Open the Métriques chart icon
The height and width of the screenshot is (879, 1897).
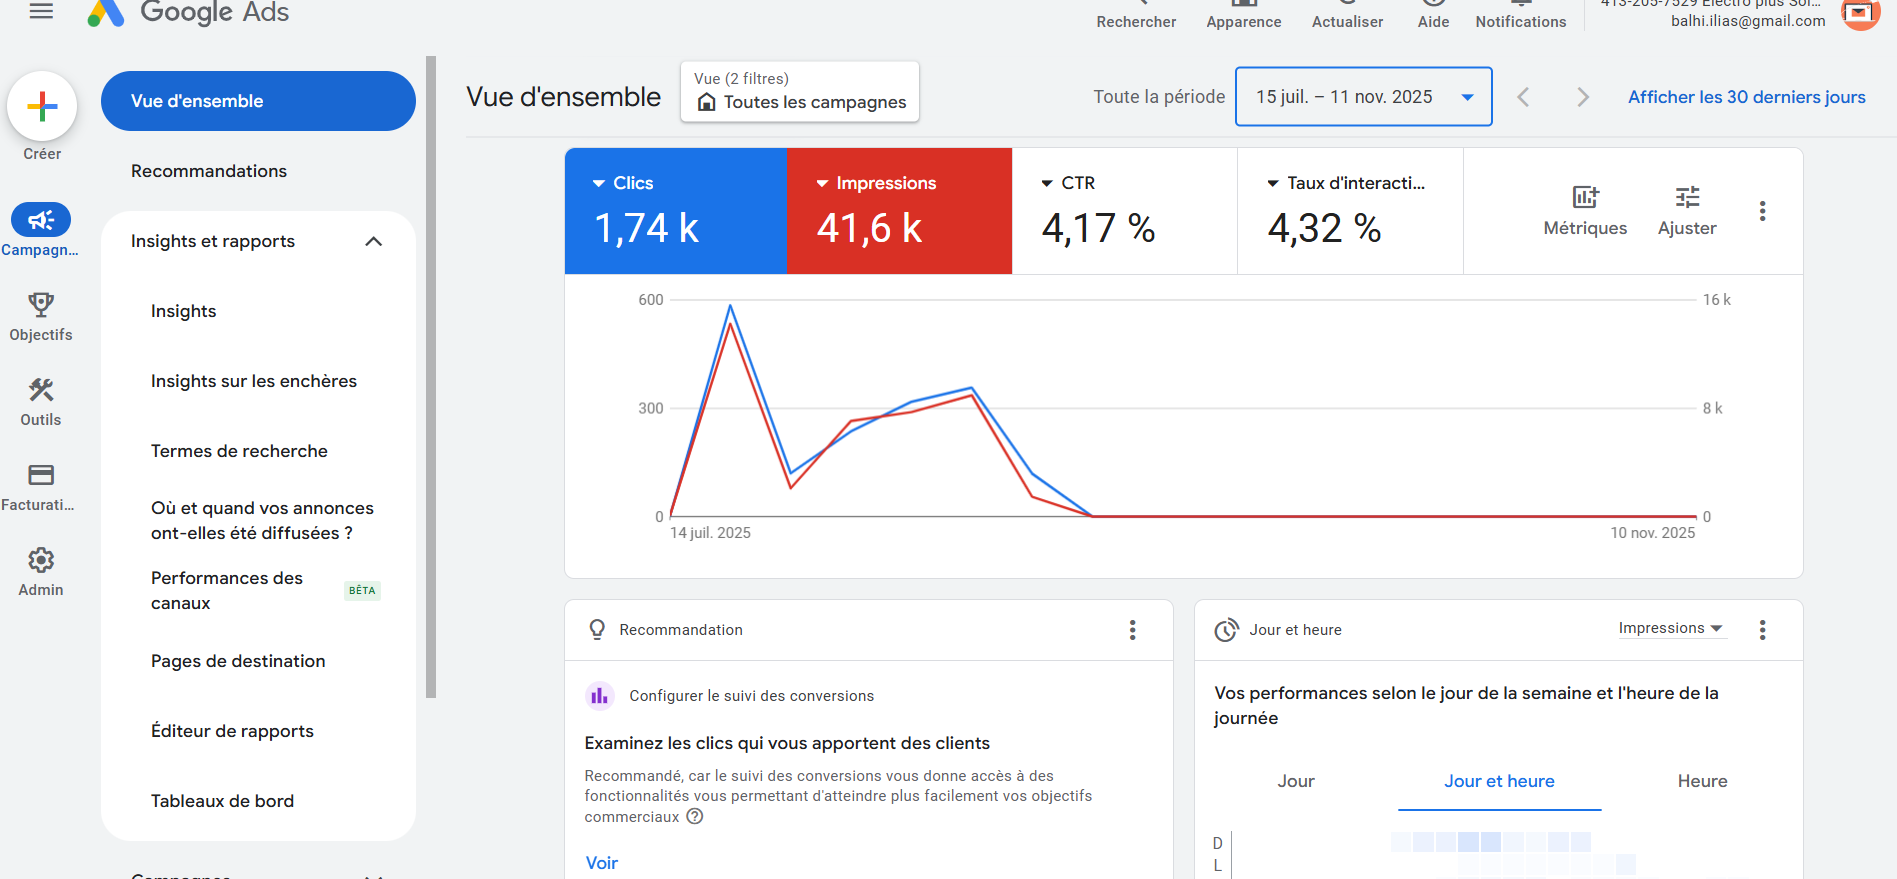(1585, 198)
